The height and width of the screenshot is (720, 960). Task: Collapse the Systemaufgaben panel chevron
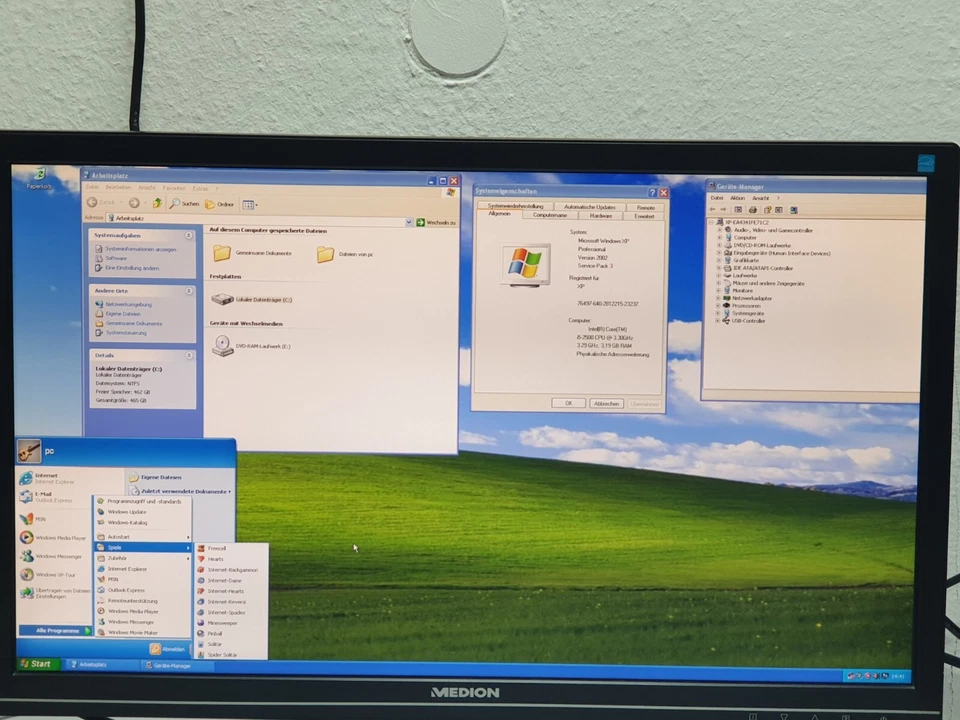189,235
